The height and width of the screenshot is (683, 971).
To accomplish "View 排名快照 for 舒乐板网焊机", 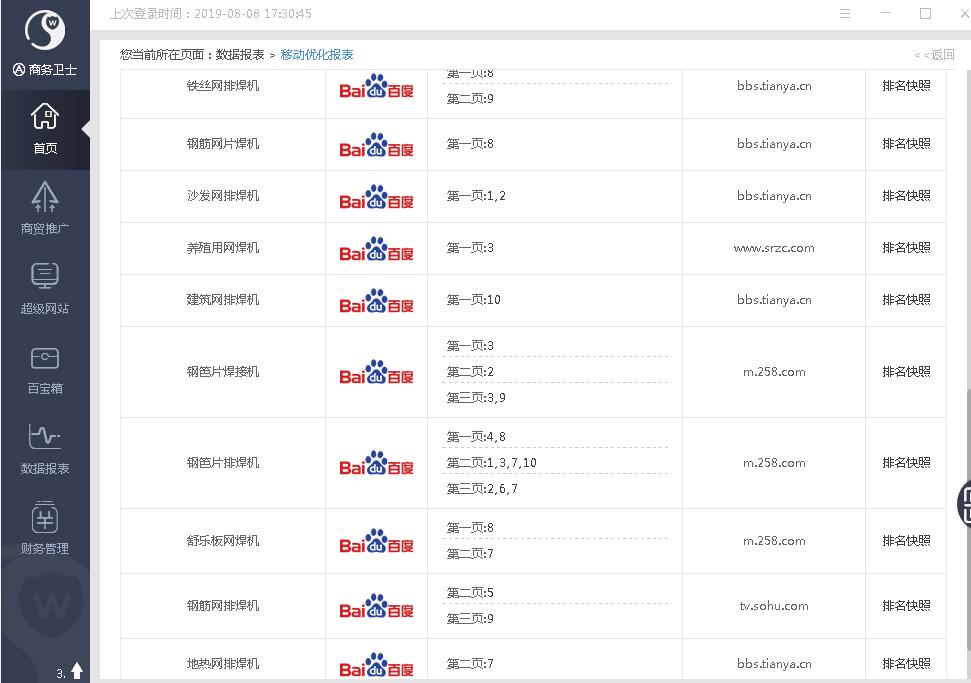I will pyautogui.click(x=906, y=541).
